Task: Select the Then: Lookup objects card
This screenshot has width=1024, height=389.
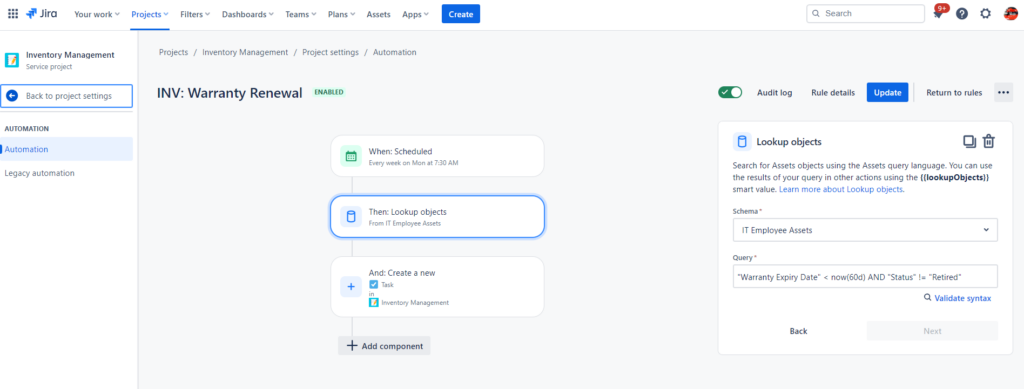Action: pos(438,217)
